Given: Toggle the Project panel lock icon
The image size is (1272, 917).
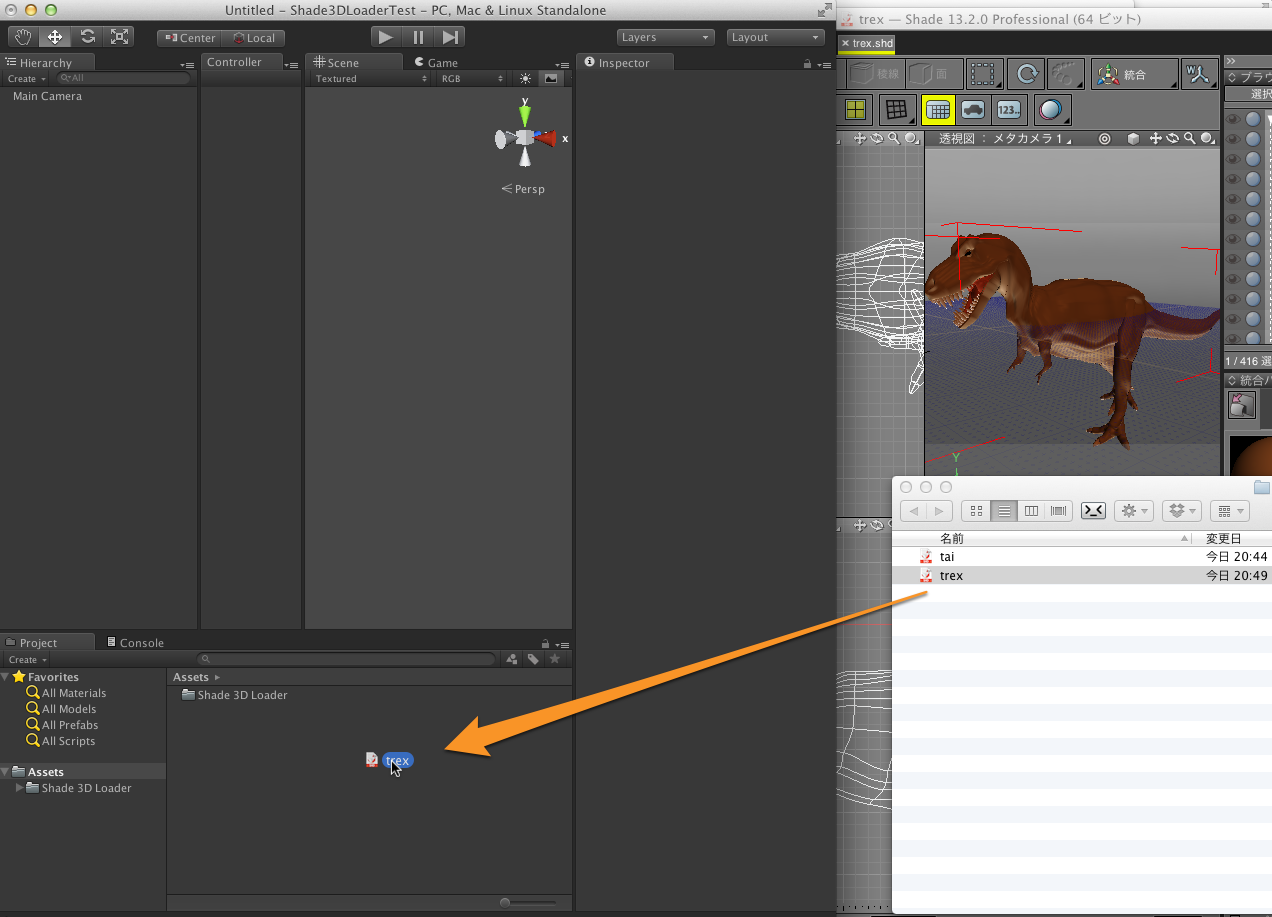Looking at the screenshot, I should click(x=545, y=644).
